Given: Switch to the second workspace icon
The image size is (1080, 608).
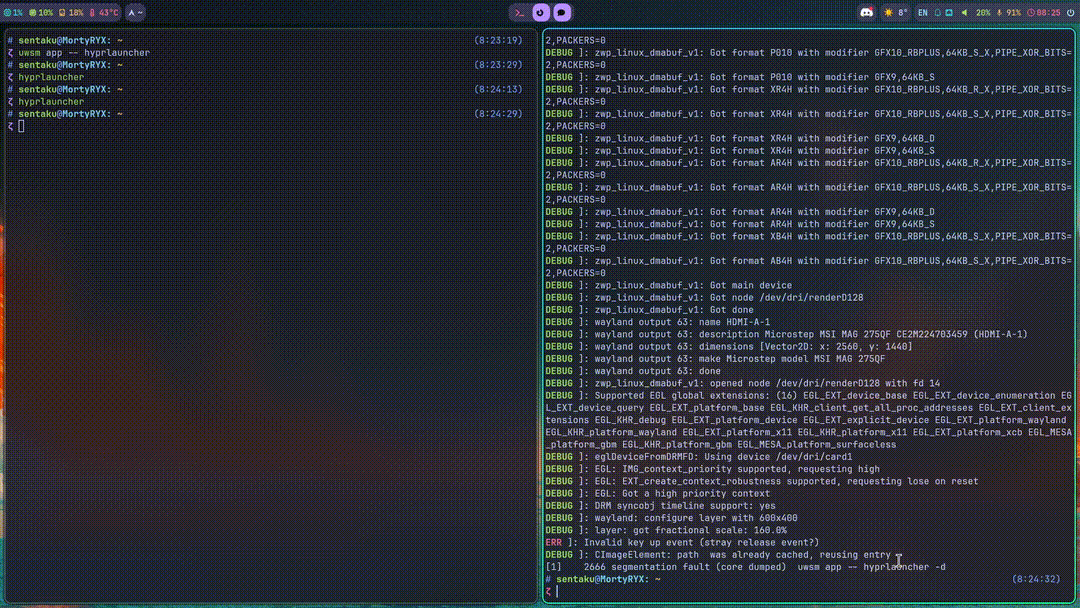Looking at the screenshot, I should pyautogui.click(x=540, y=13).
